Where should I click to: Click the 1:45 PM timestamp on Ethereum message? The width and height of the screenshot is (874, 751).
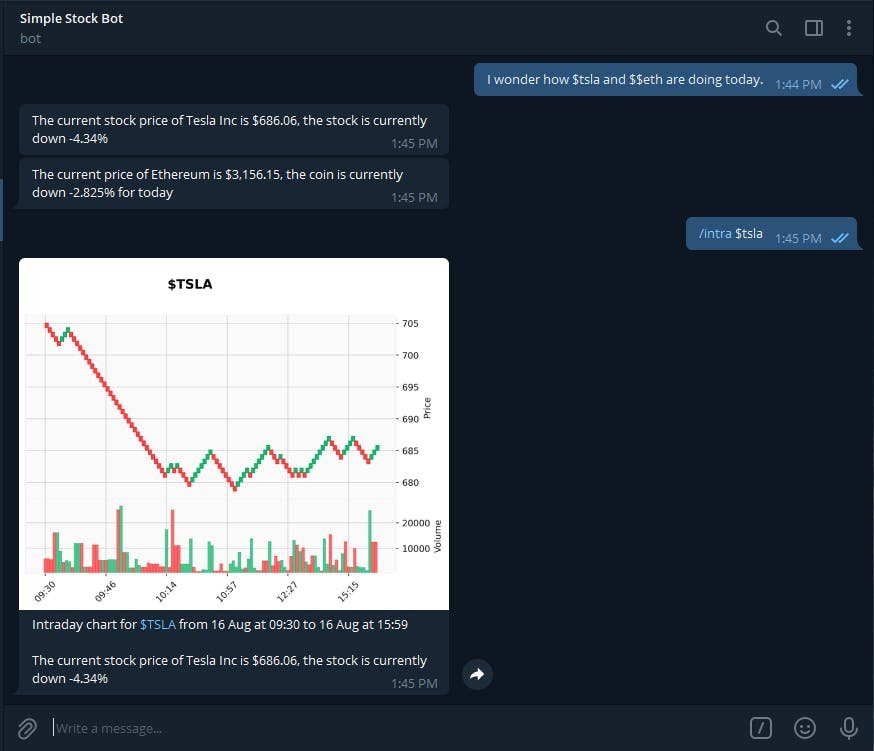[x=414, y=198]
